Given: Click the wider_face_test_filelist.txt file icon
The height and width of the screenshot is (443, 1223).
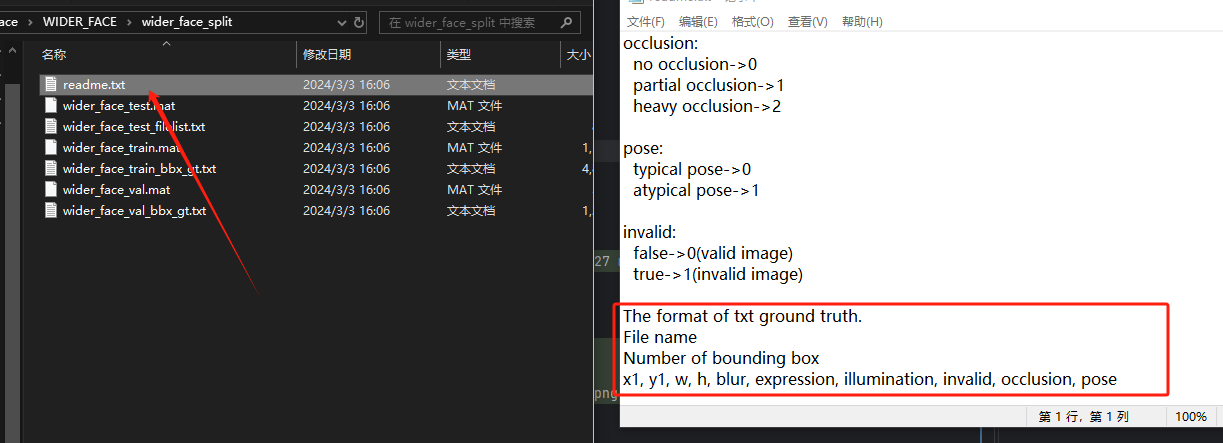Looking at the screenshot, I should pos(51,127).
